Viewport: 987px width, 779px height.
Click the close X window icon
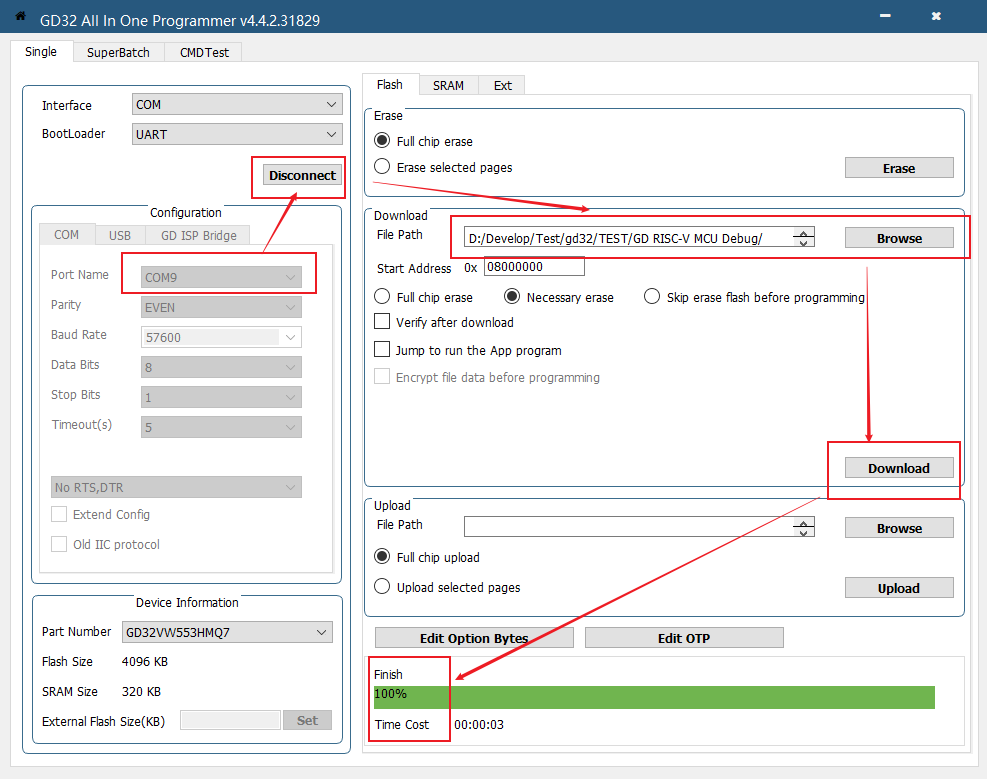[x=936, y=16]
